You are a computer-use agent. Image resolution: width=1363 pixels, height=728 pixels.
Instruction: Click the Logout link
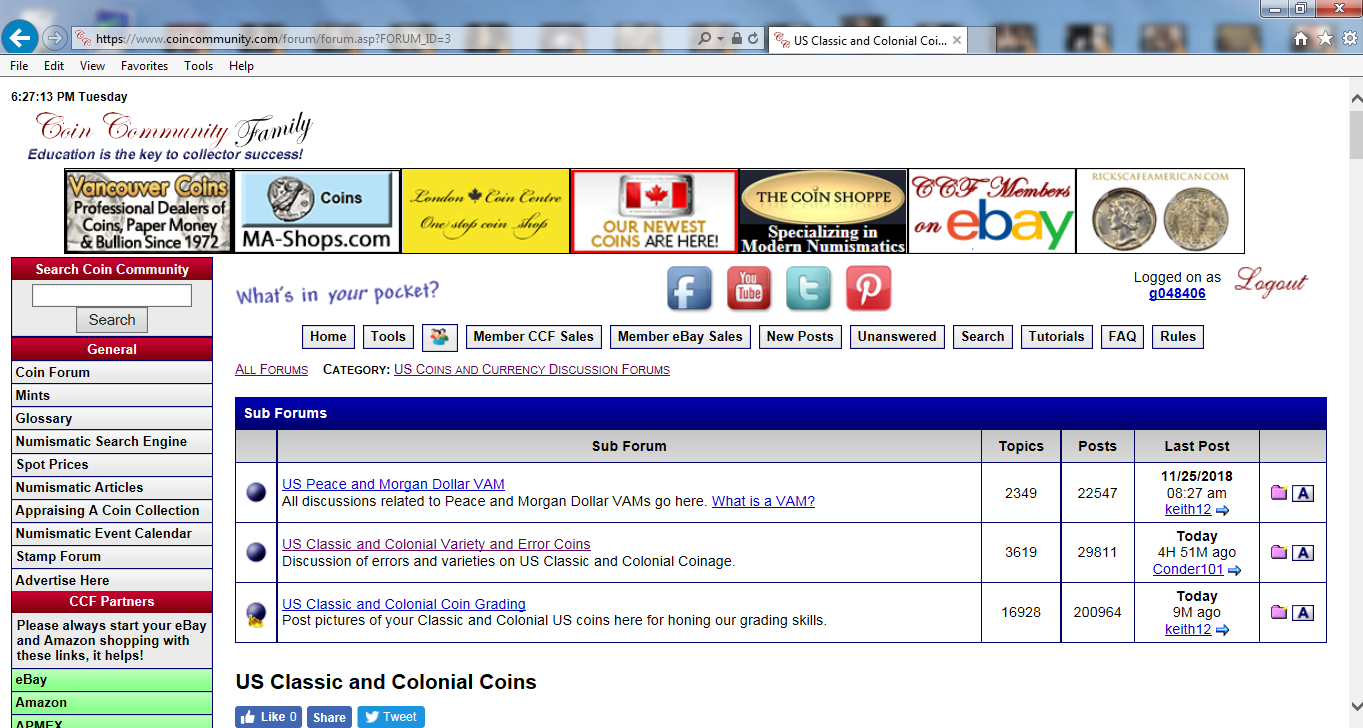[1270, 283]
